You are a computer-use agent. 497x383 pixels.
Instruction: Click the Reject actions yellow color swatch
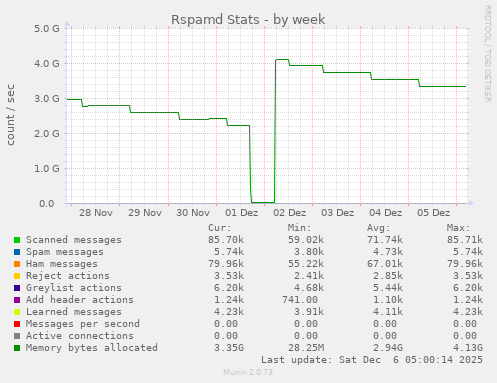click(17, 276)
